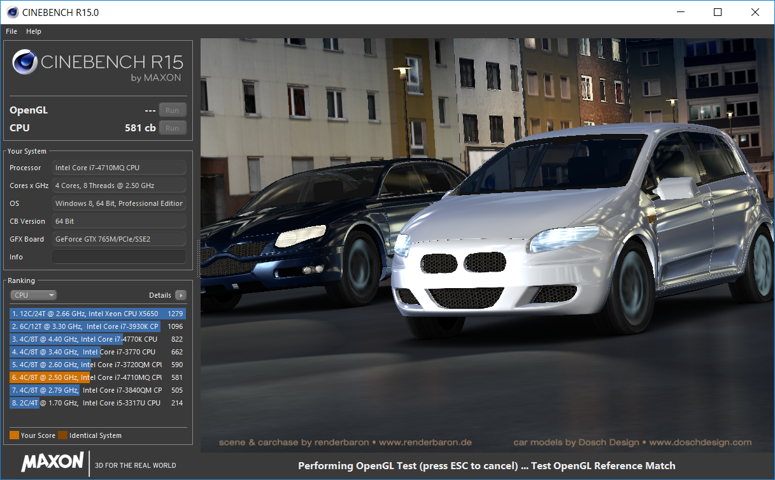Minimize the Cinebench window
775x480 pixels.
pos(681,12)
